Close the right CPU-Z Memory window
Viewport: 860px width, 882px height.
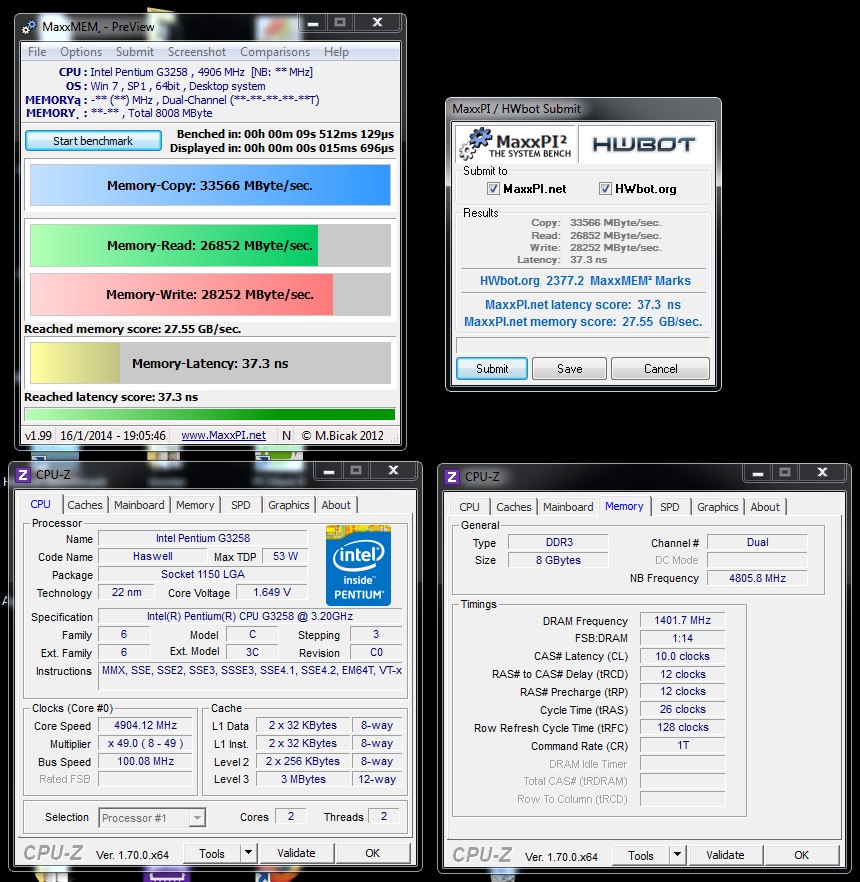coord(822,472)
